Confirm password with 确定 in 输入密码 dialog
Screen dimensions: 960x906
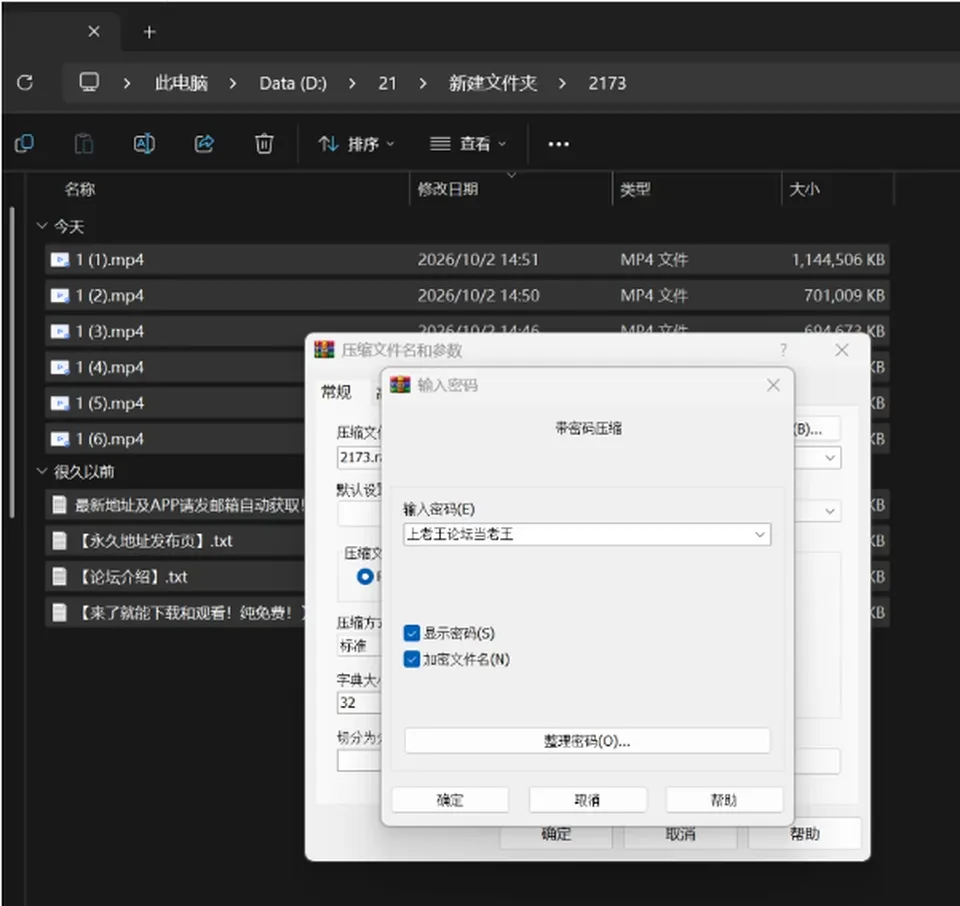click(x=450, y=800)
